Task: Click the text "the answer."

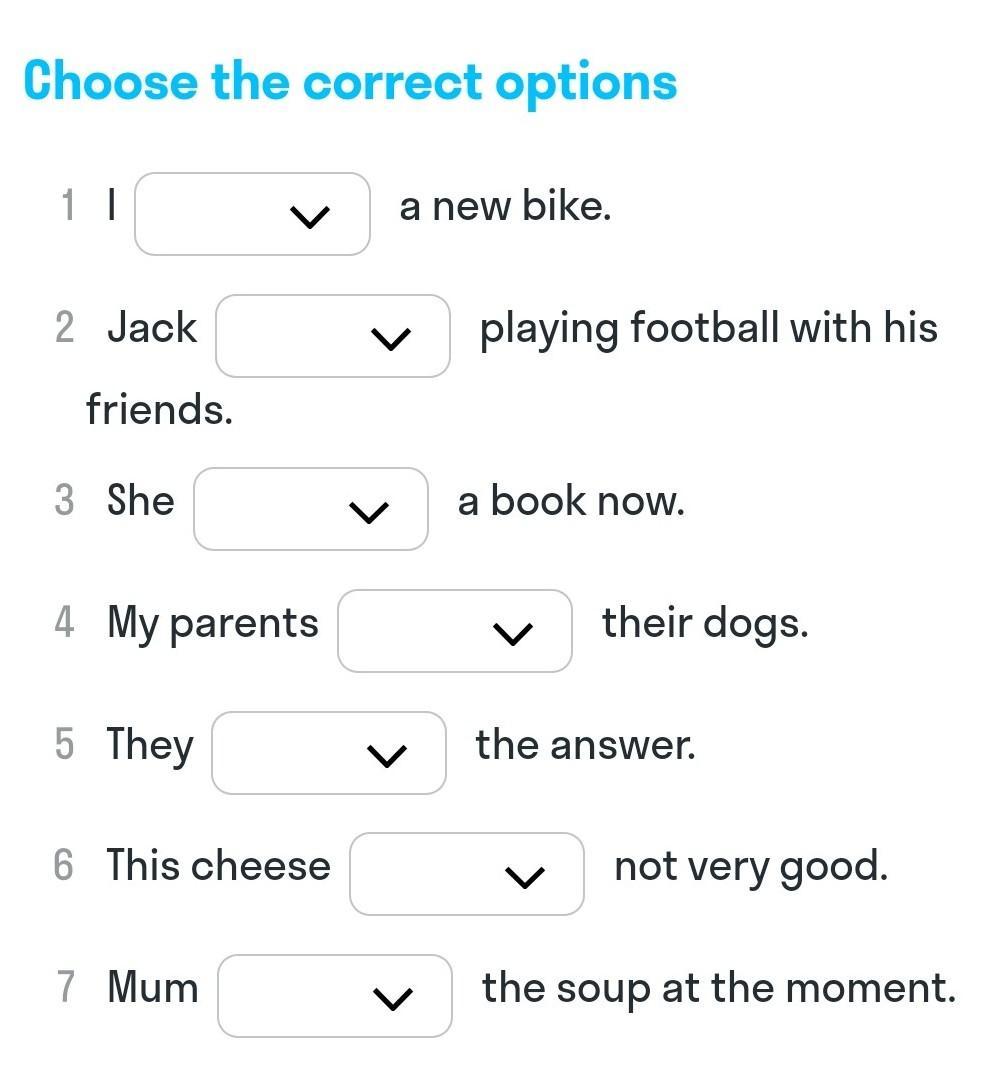Action: 585,745
